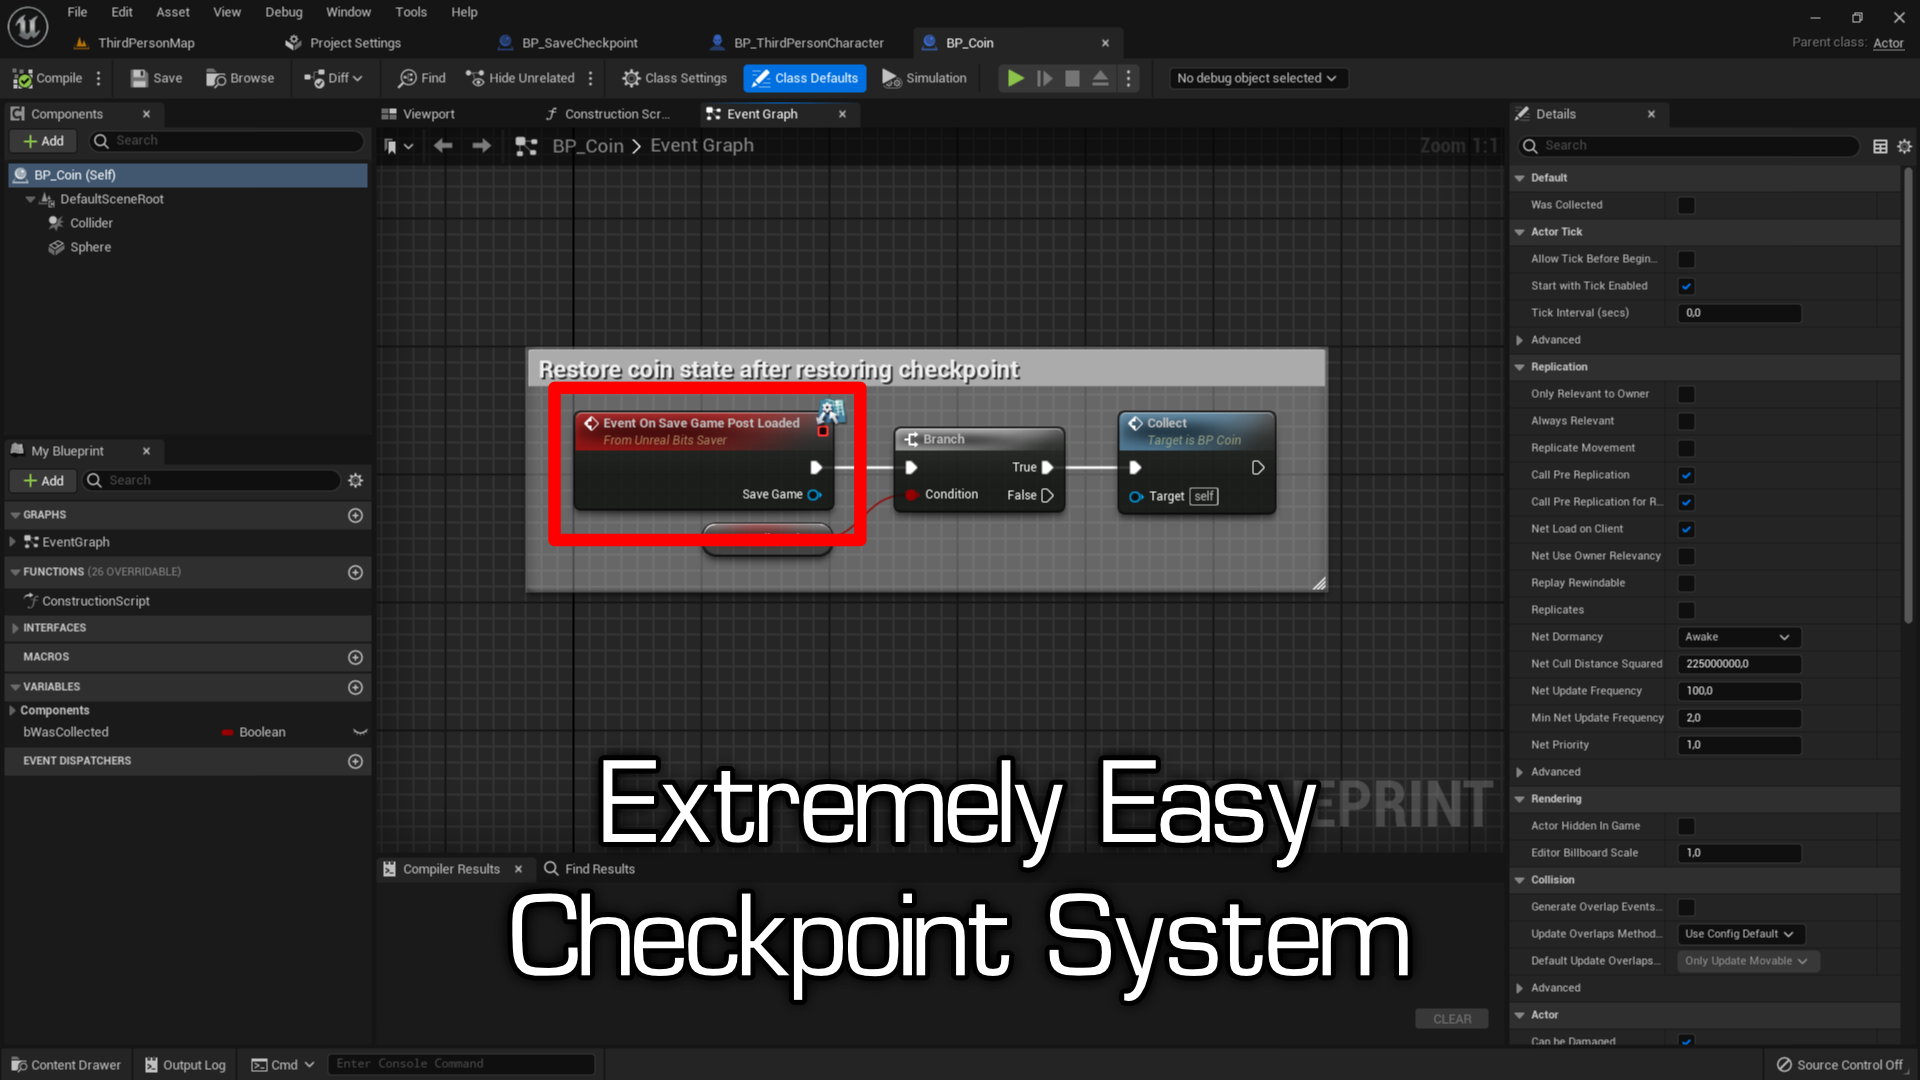The height and width of the screenshot is (1080, 1920).
Task: Open the debug object selector dropdown
Action: [1257, 78]
